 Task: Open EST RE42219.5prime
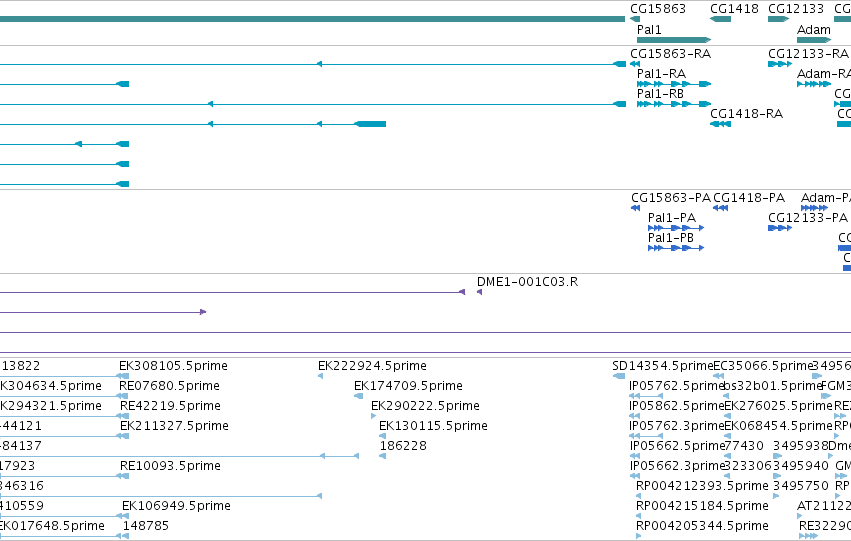170,406
